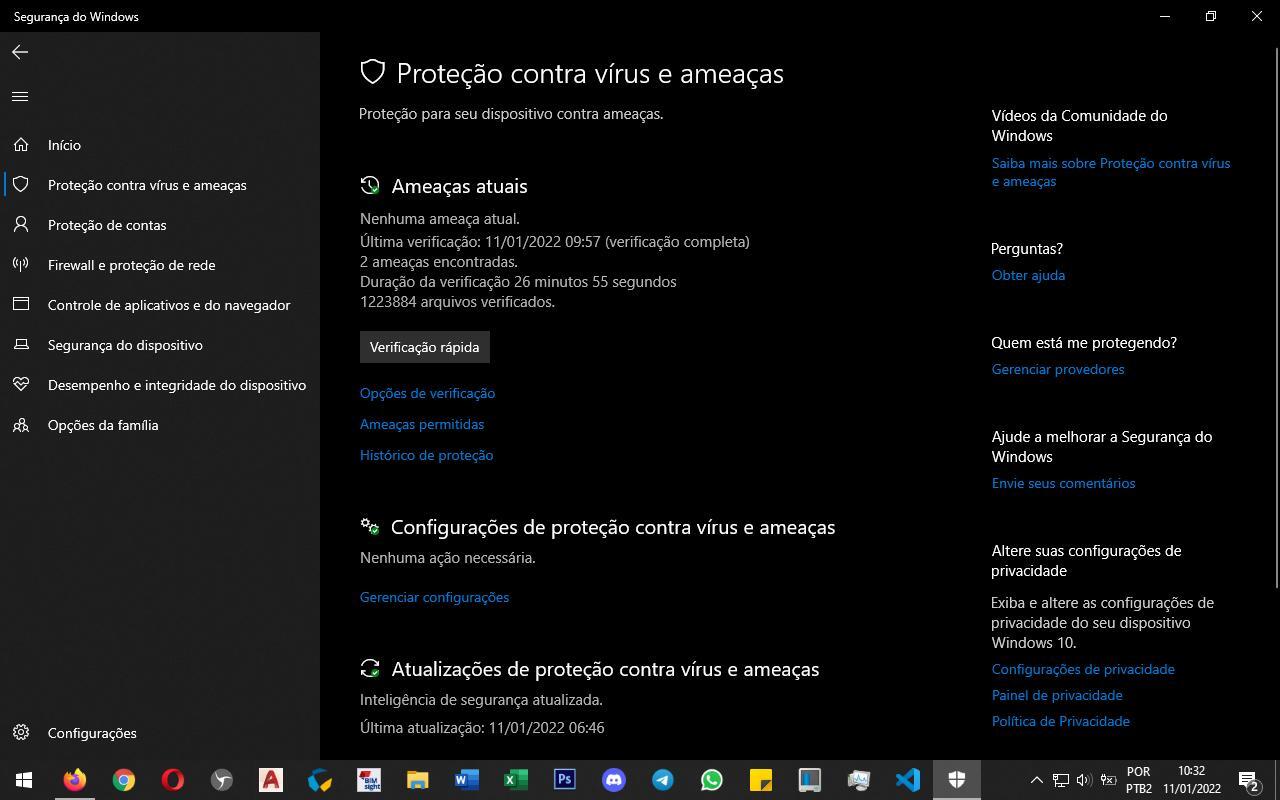
Task: Click Envie seus comentários link
Action: click(x=1063, y=483)
